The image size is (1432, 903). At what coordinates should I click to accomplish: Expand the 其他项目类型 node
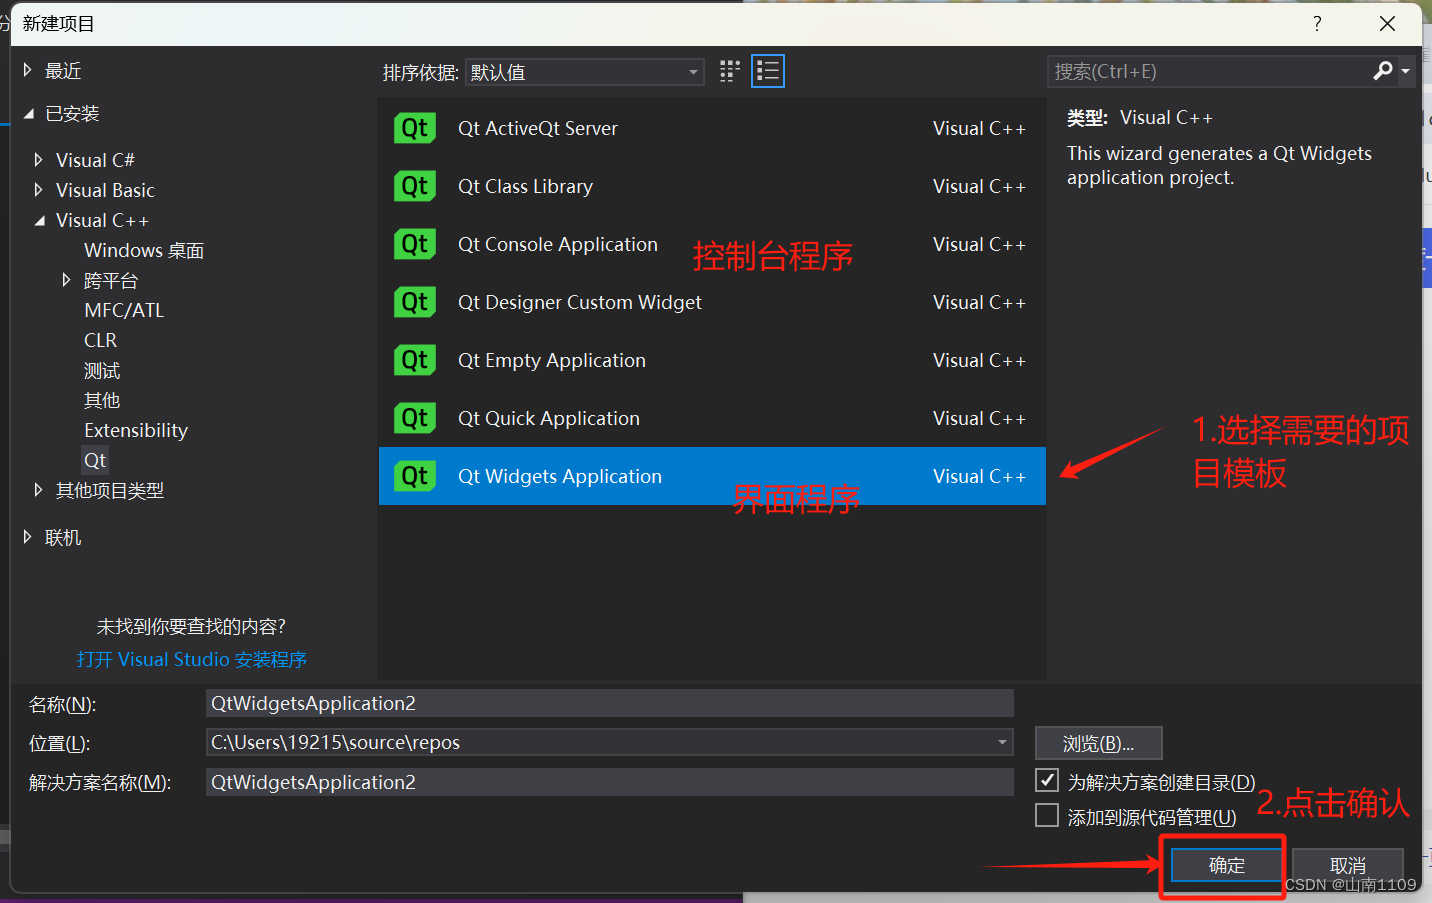pyautogui.click(x=38, y=490)
